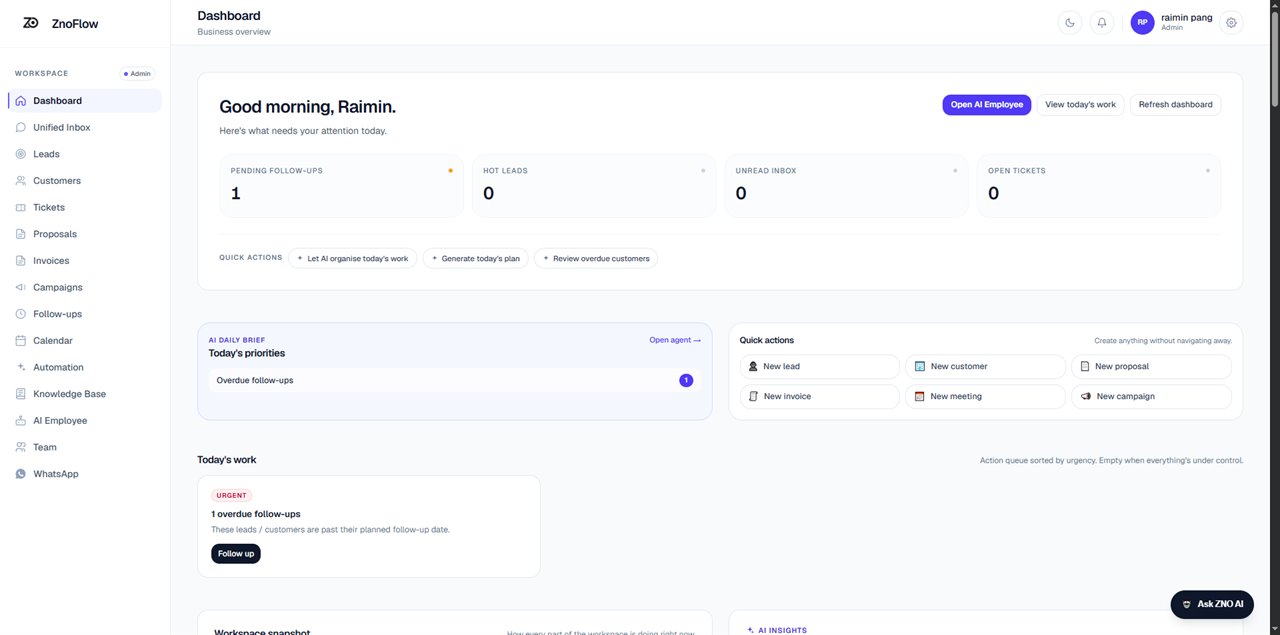Open the Unread Inbox stat card
The image size is (1280, 635).
point(846,185)
